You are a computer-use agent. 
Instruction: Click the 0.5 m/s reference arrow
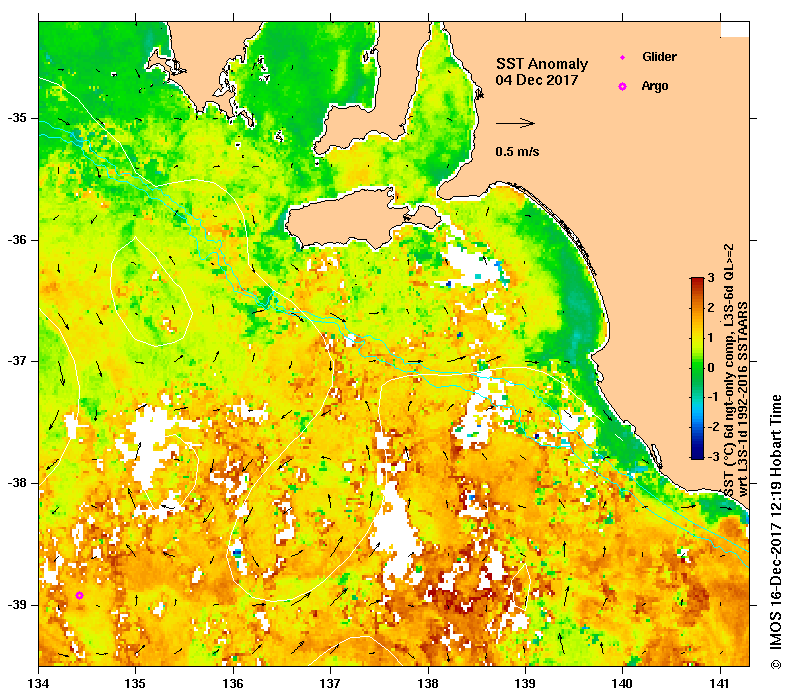[x=515, y=123]
